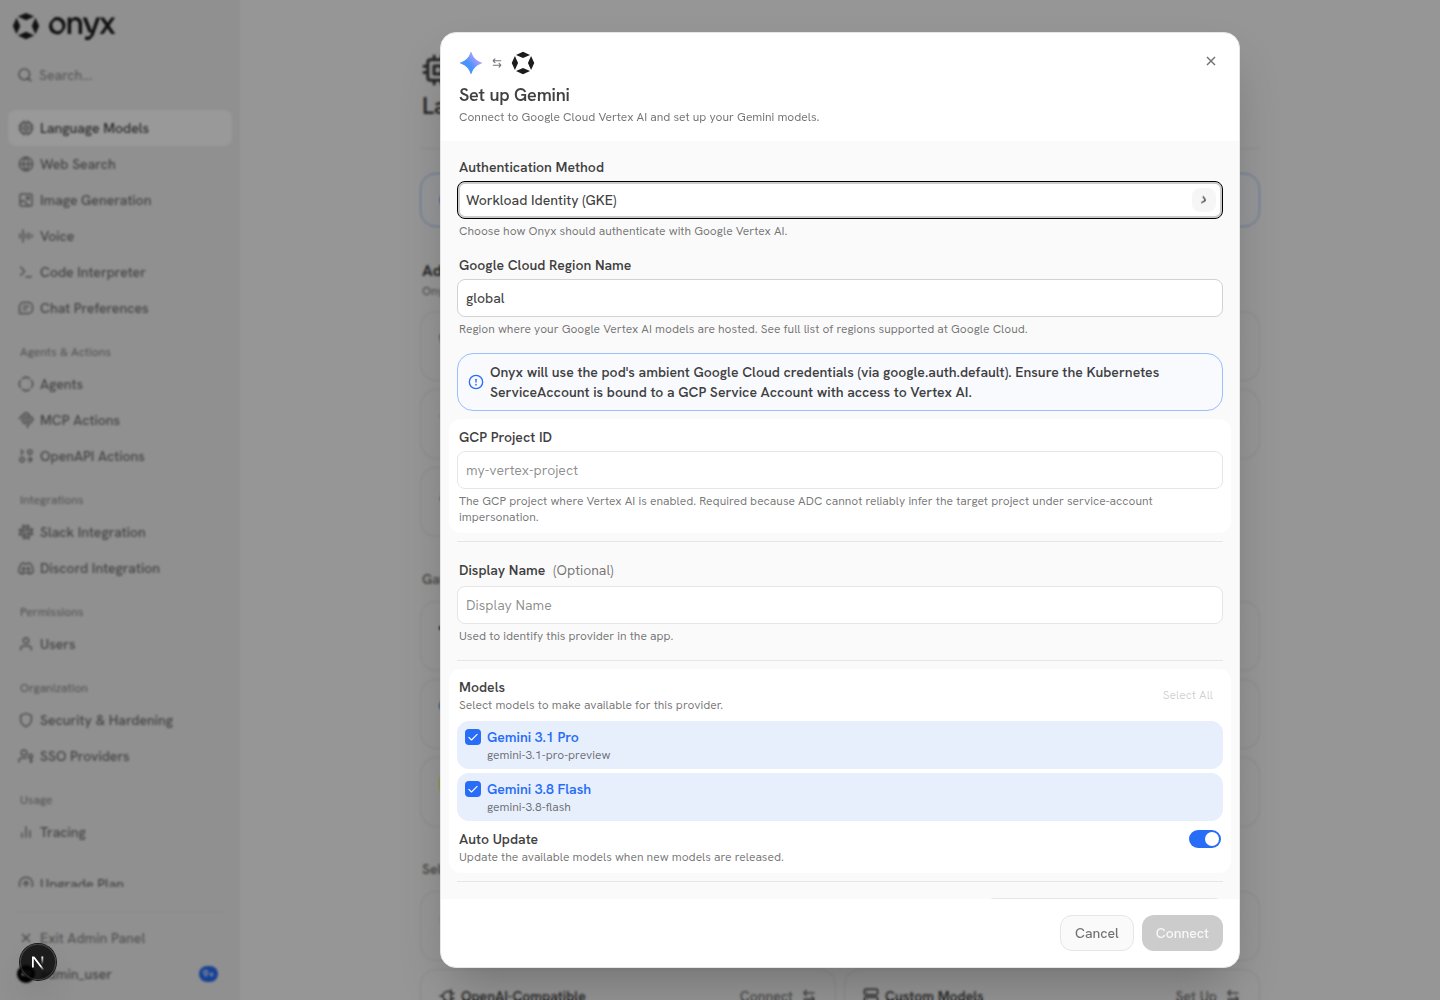Uncheck the Gemini 3.1 Pro checkbox
This screenshot has height=1000, width=1440.
473,737
